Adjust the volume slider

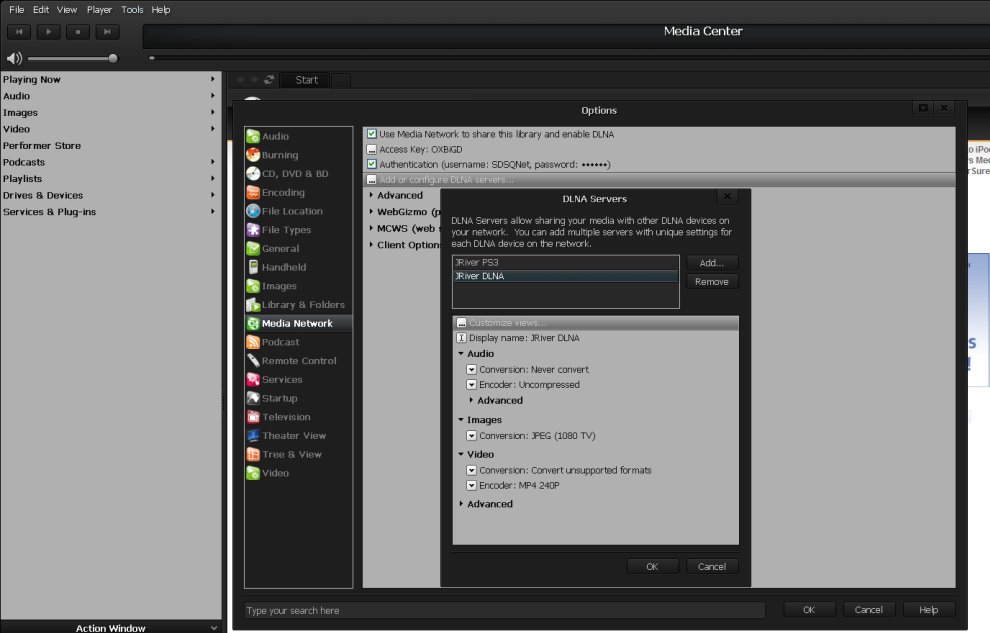pyautogui.click(x=72, y=59)
